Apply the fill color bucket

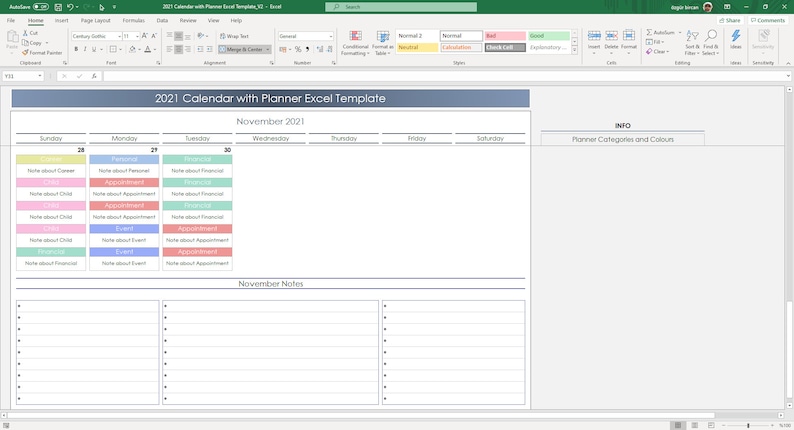tap(132, 49)
